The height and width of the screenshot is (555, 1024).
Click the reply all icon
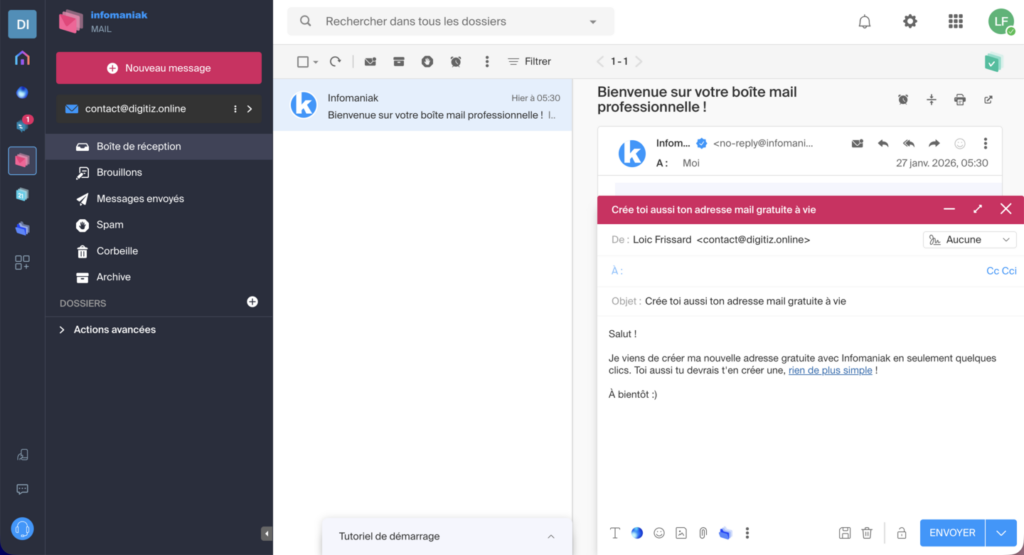(x=908, y=144)
